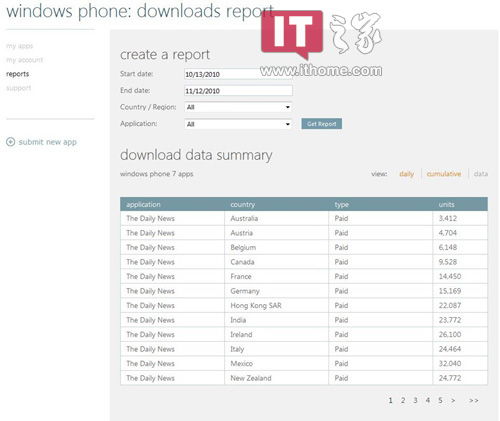The width and height of the screenshot is (500, 421).
Task: Click units value 22,087
Action: click(x=450, y=305)
